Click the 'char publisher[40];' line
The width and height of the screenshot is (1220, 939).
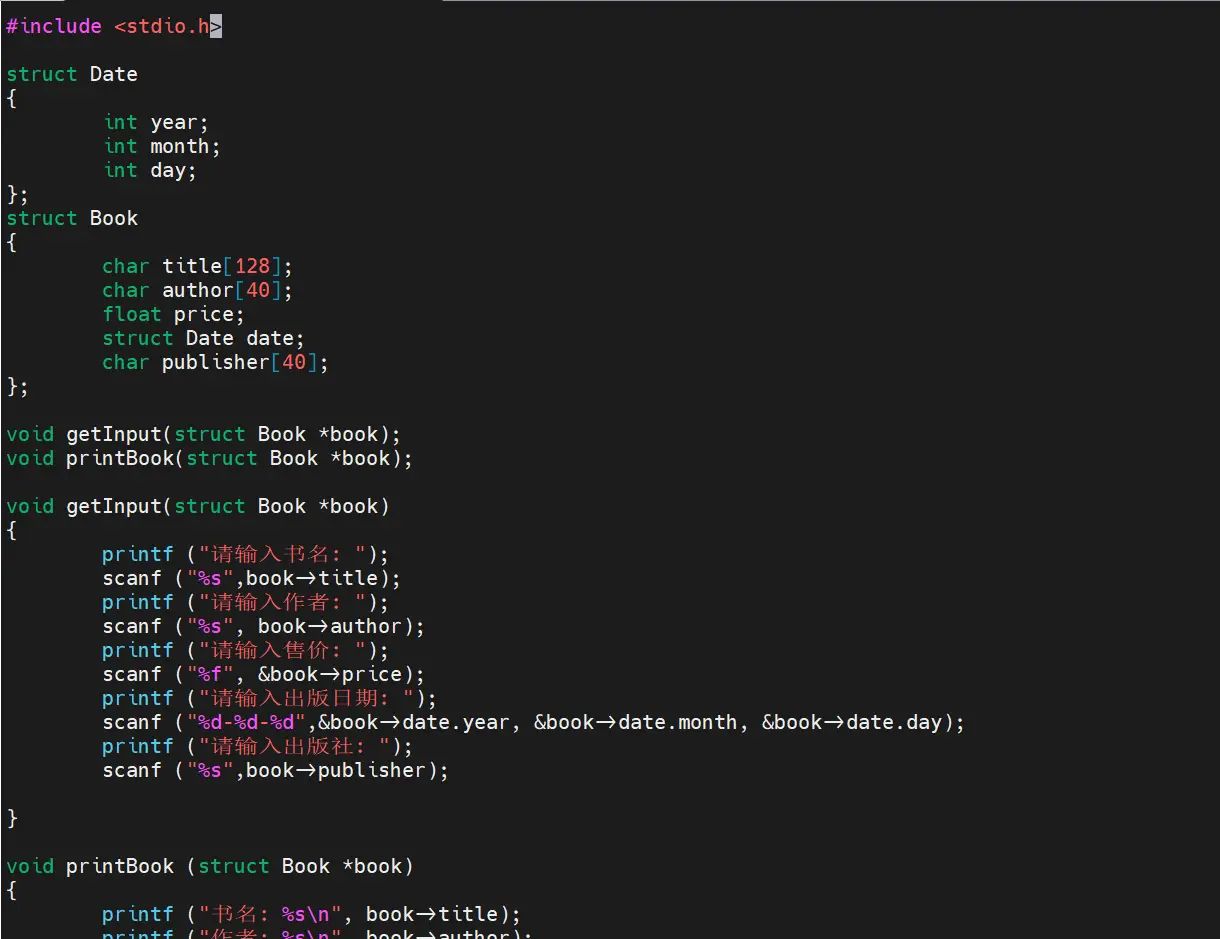(x=216, y=362)
